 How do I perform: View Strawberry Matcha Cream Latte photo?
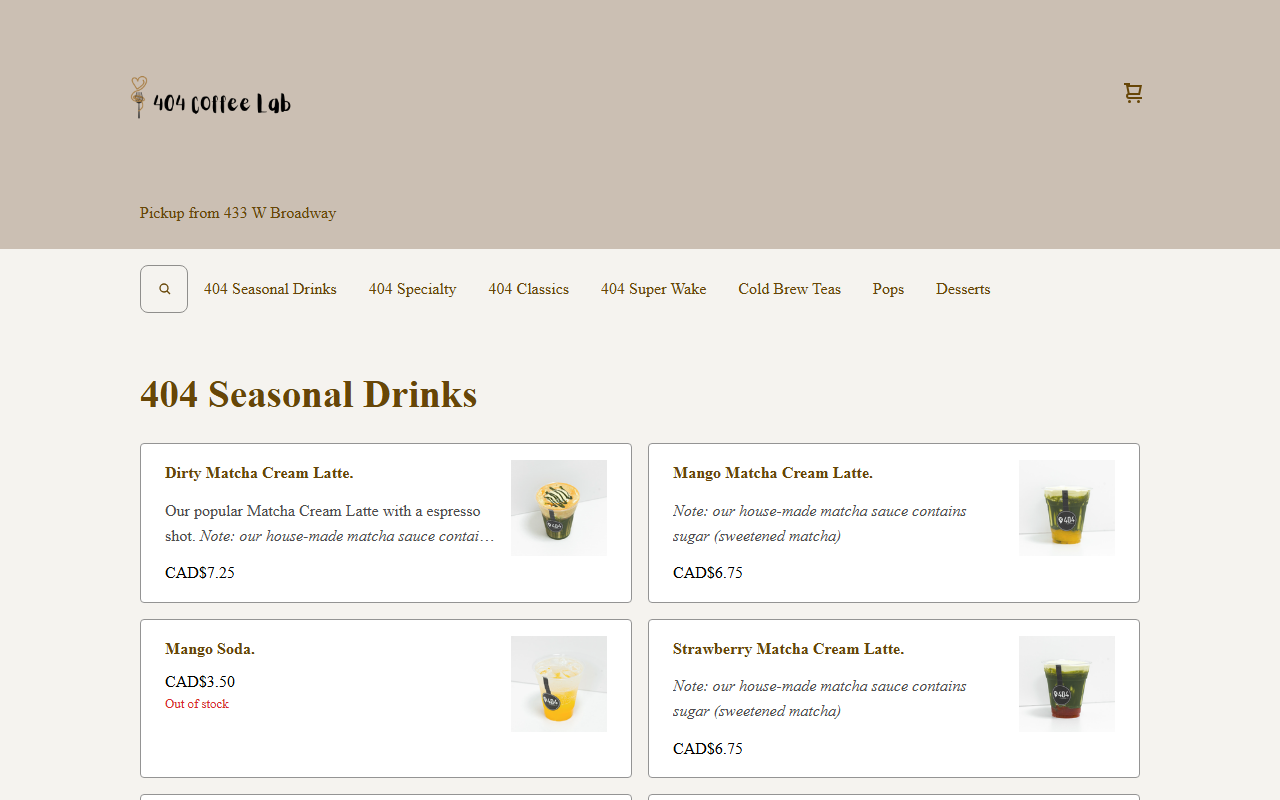(x=1067, y=684)
